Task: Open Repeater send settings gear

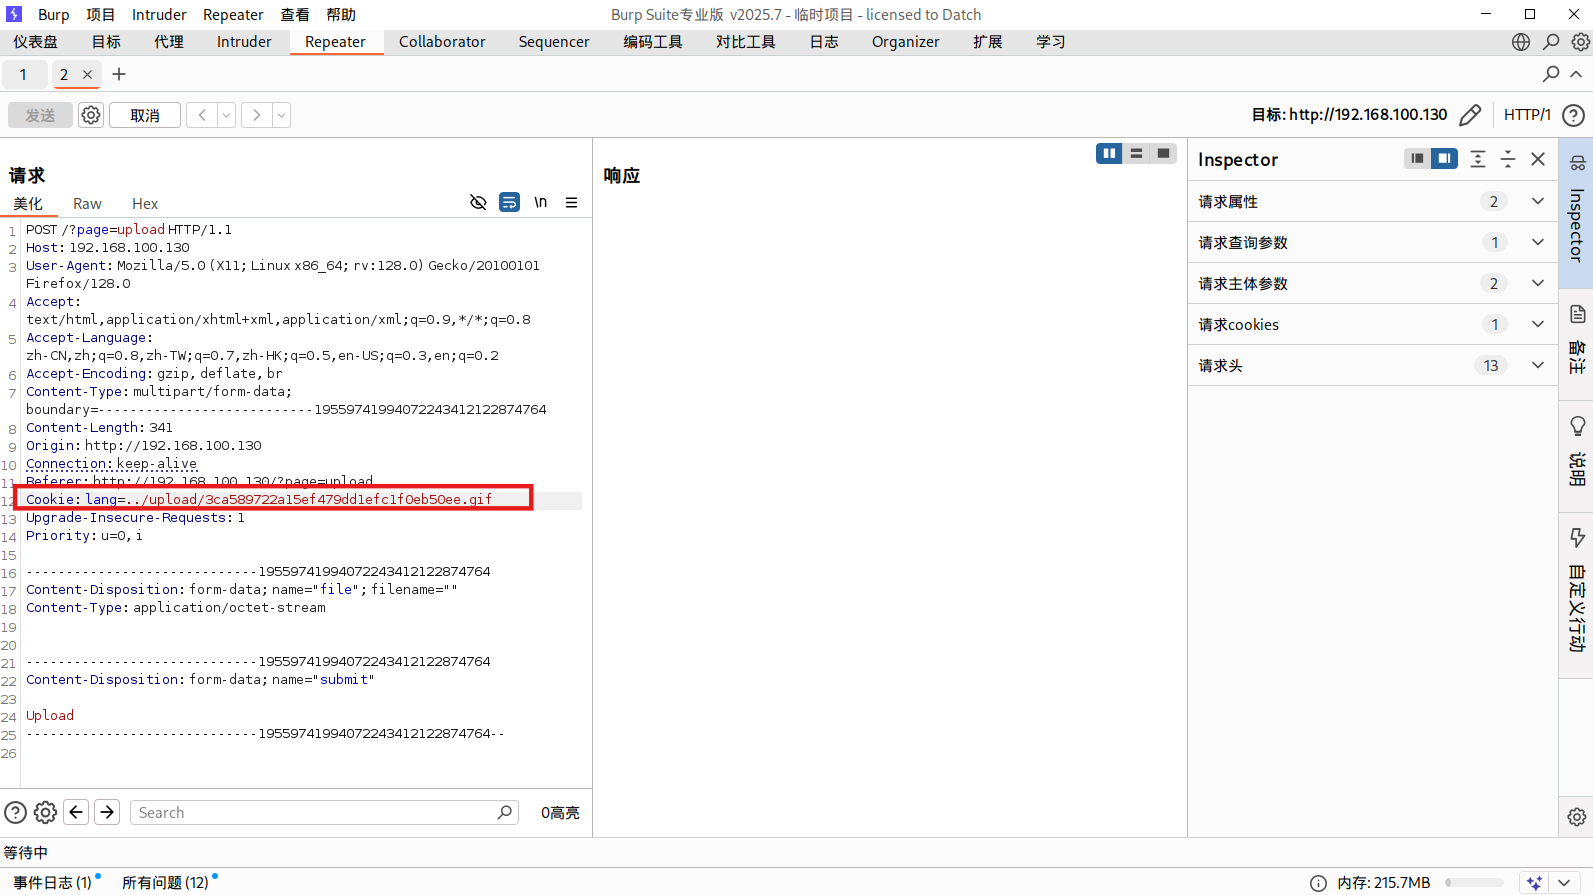Action: (91, 115)
